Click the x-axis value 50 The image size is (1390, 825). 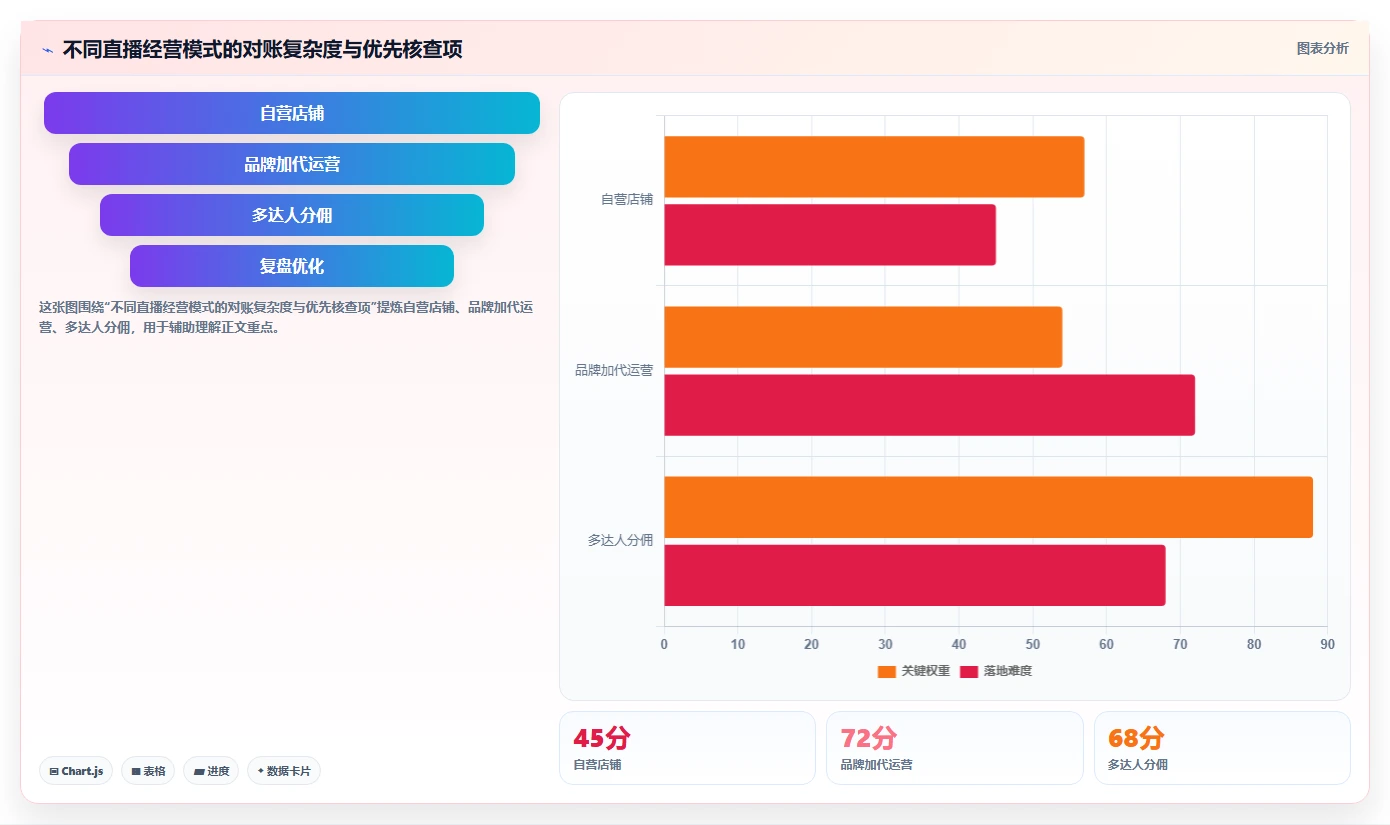click(x=1033, y=644)
